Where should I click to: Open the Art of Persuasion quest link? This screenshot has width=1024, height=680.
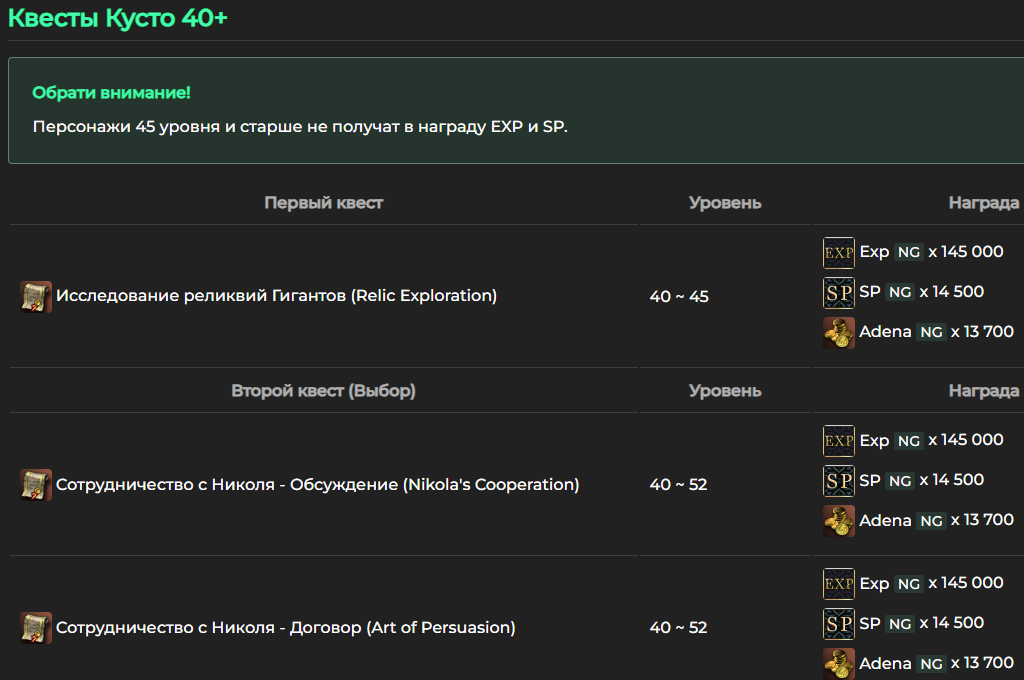(x=285, y=628)
